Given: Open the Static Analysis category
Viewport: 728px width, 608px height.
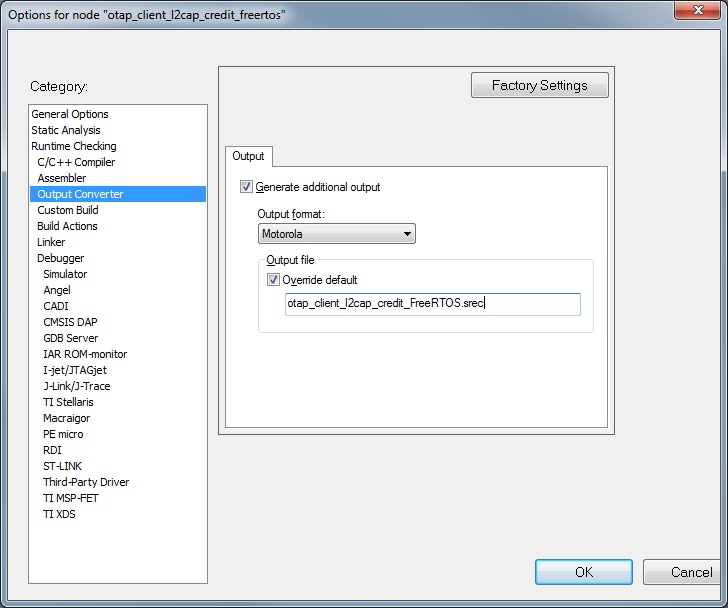Looking at the screenshot, I should [66, 130].
